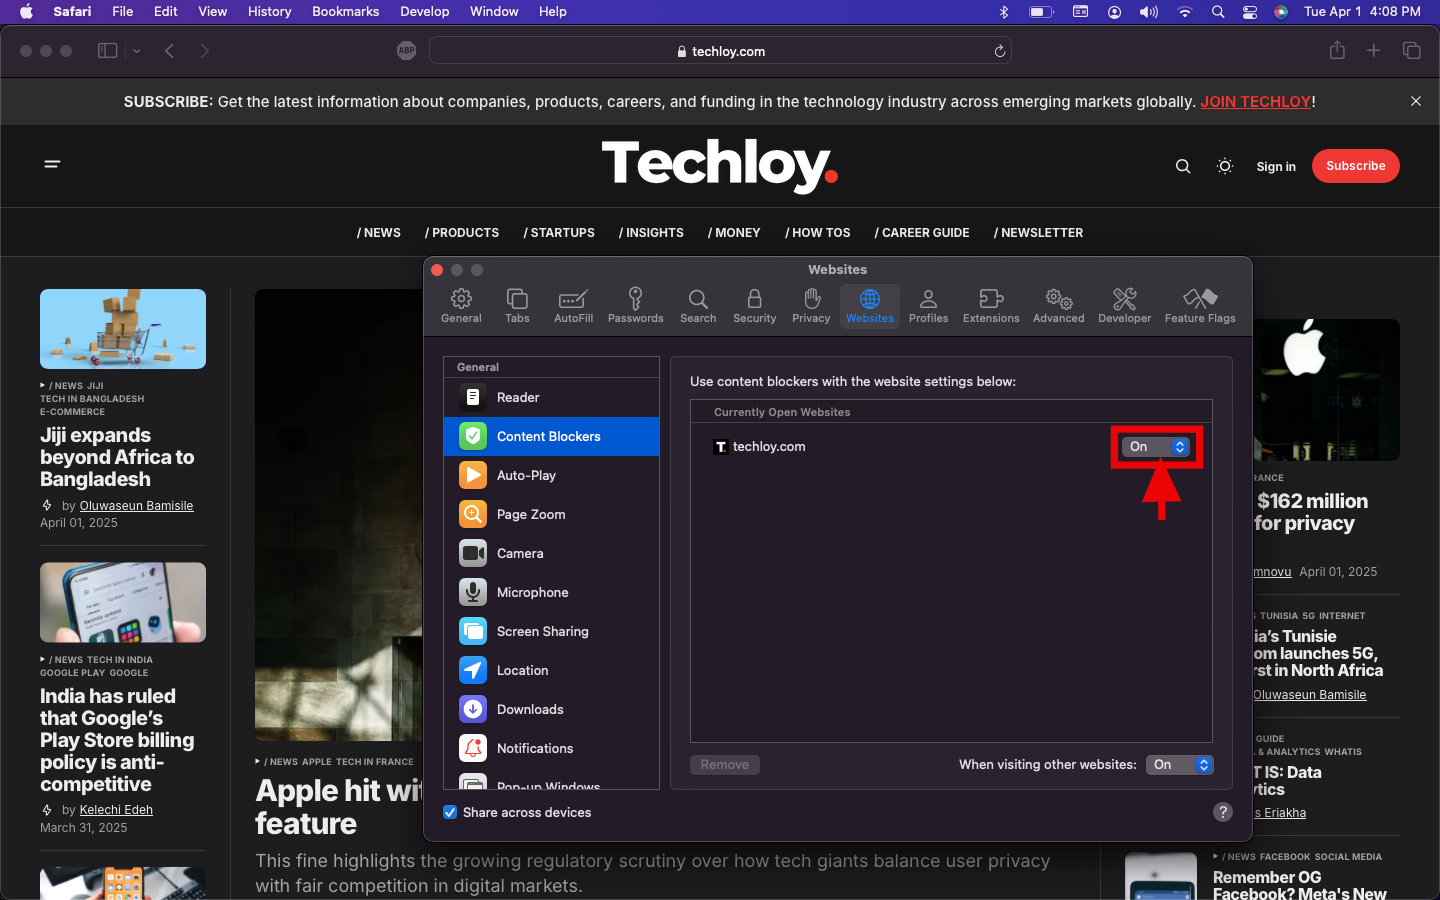Select Microphone in the sidebar
Image resolution: width=1440 pixels, height=900 pixels.
pos(551,592)
